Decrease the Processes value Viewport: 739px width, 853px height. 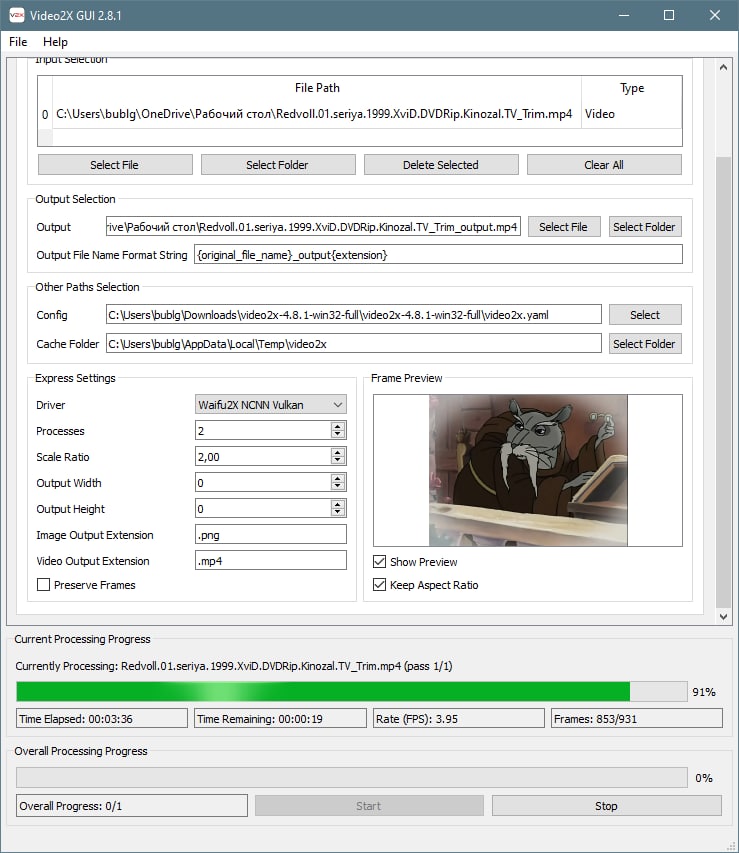click(338, 435)
